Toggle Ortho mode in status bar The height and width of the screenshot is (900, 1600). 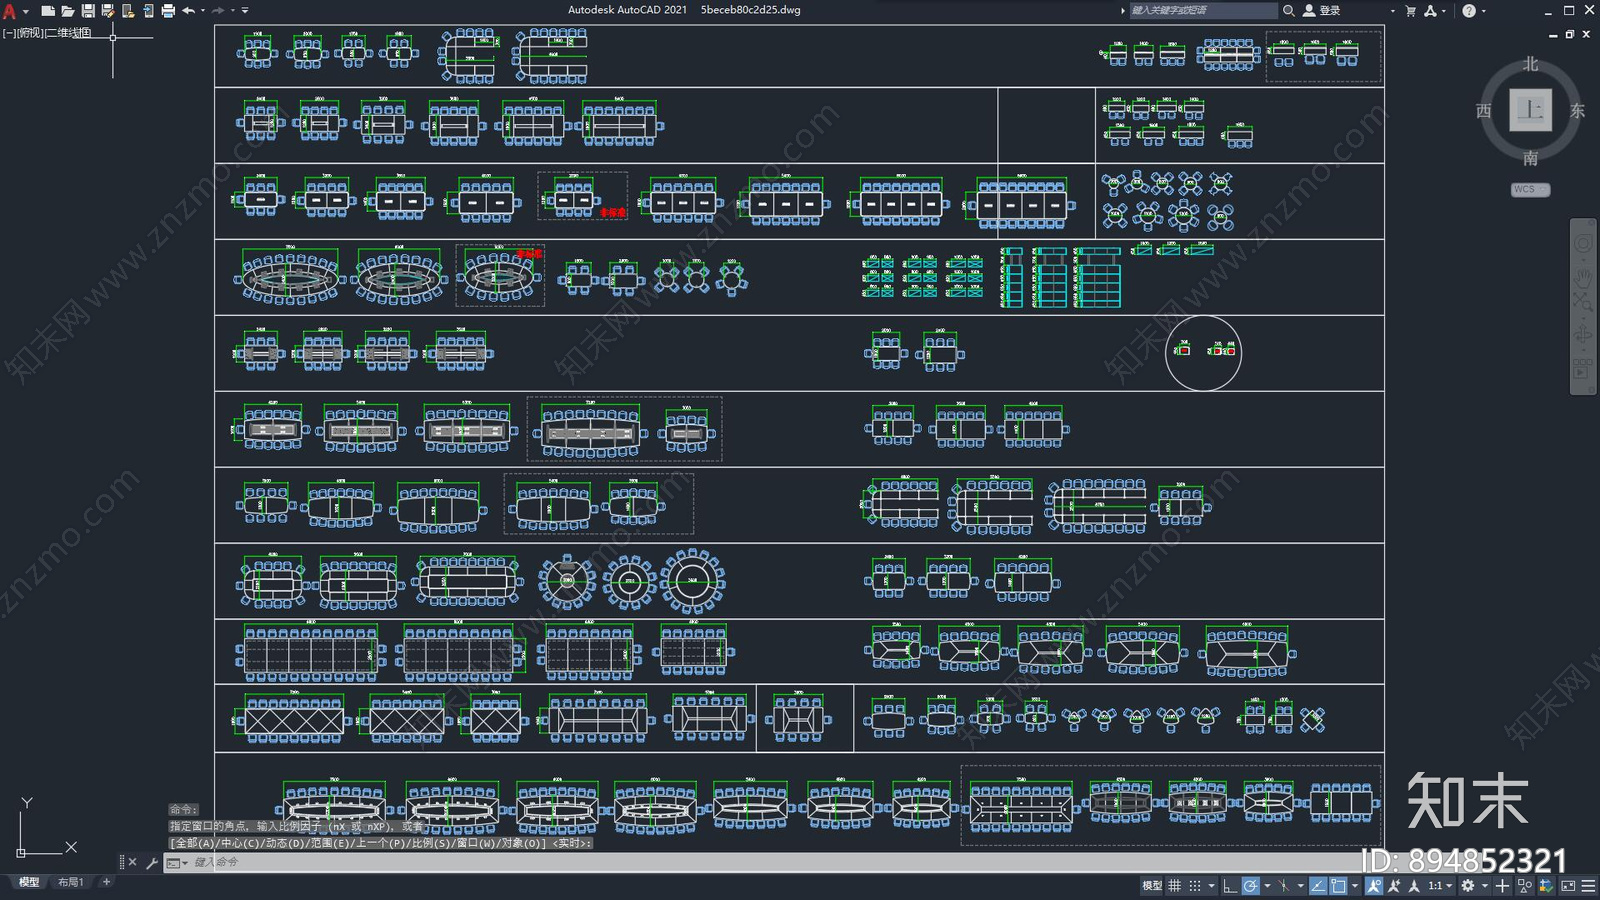pyautogui.click(x=1230, y=886)
